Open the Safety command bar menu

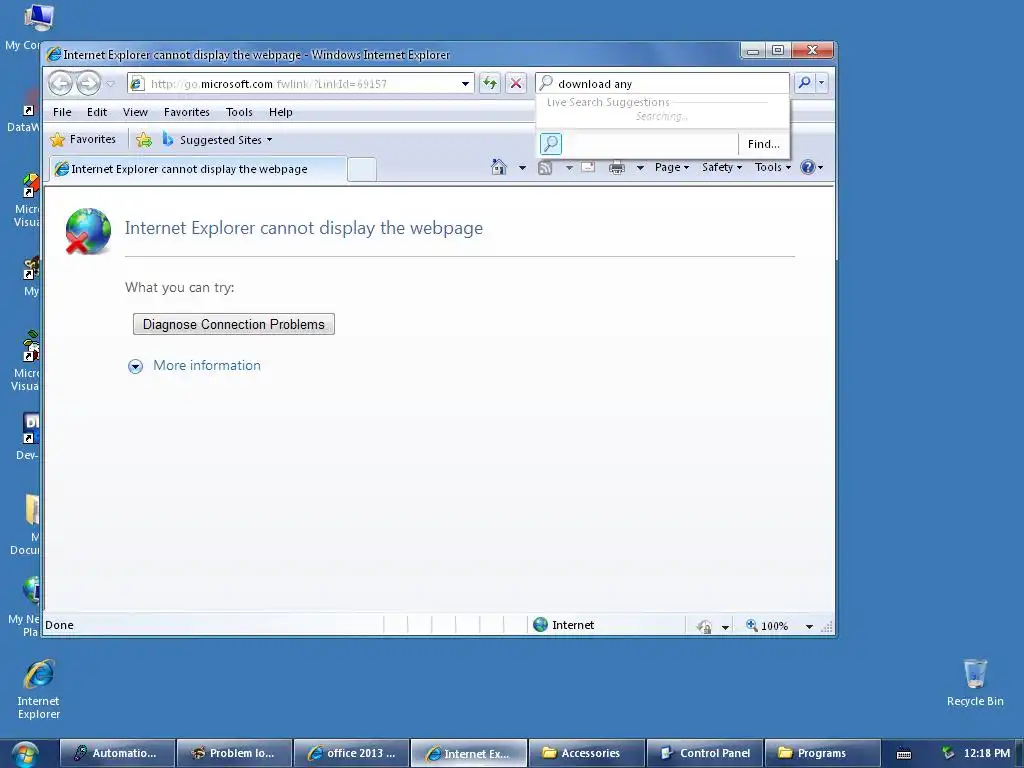click(x=721, y=167)
